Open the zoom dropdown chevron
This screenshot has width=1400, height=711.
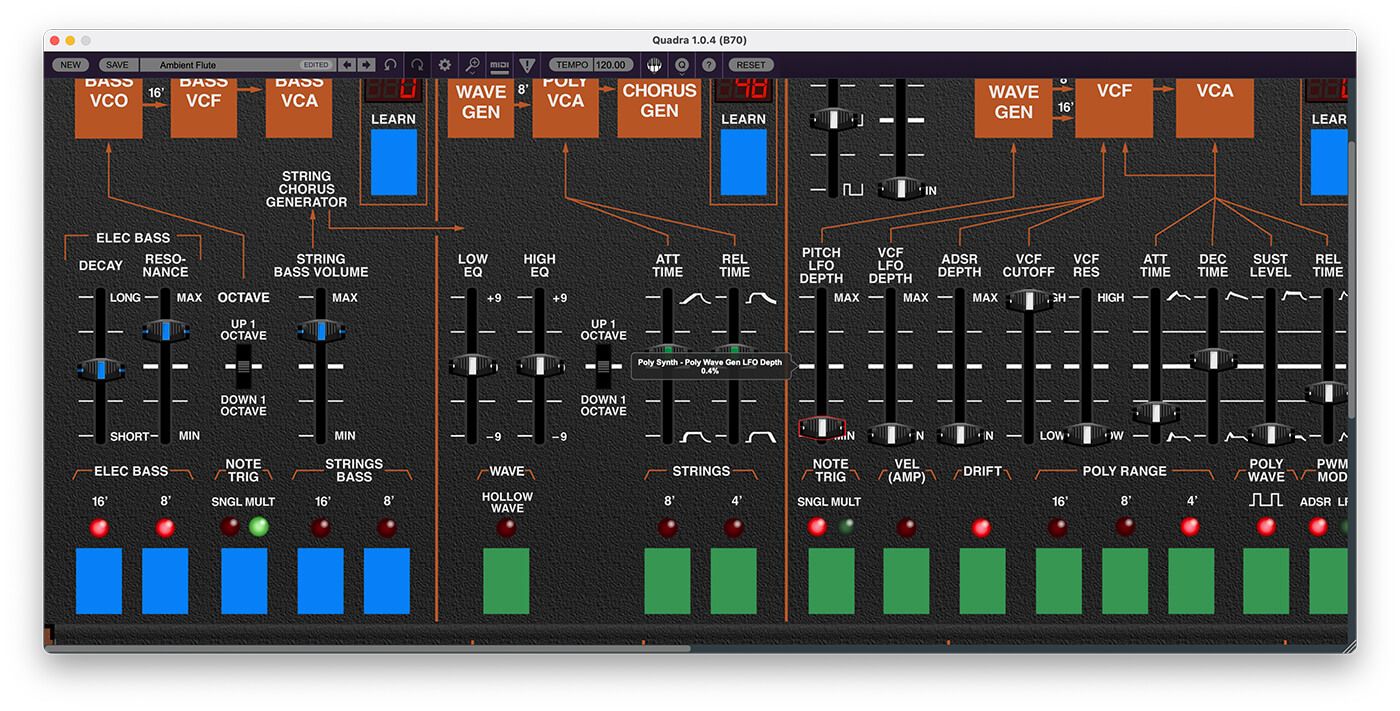tap(474, 73)
